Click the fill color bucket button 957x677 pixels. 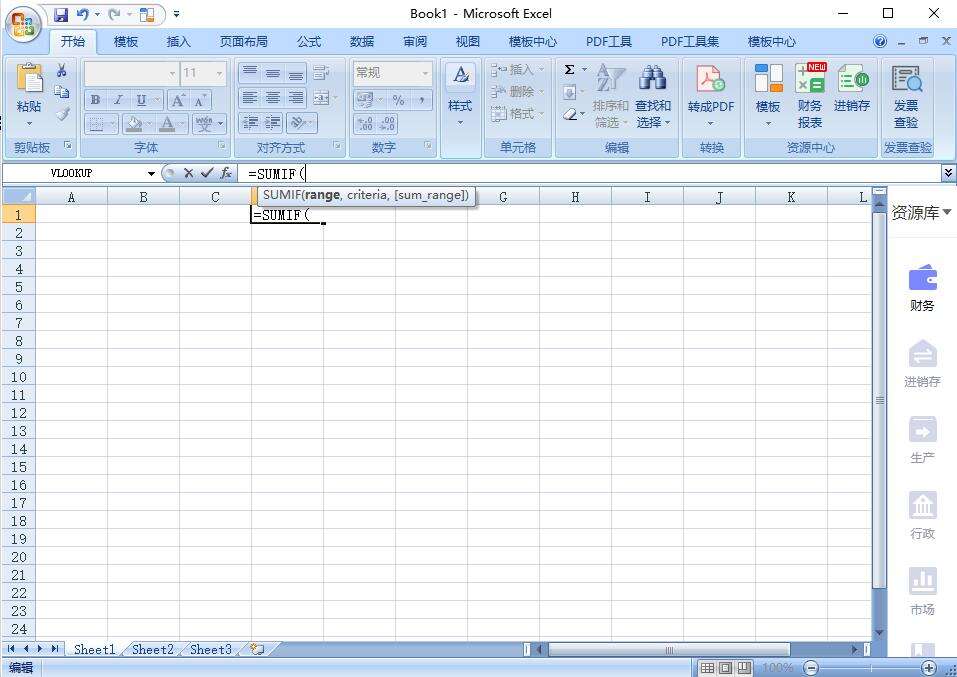[133, 124]
